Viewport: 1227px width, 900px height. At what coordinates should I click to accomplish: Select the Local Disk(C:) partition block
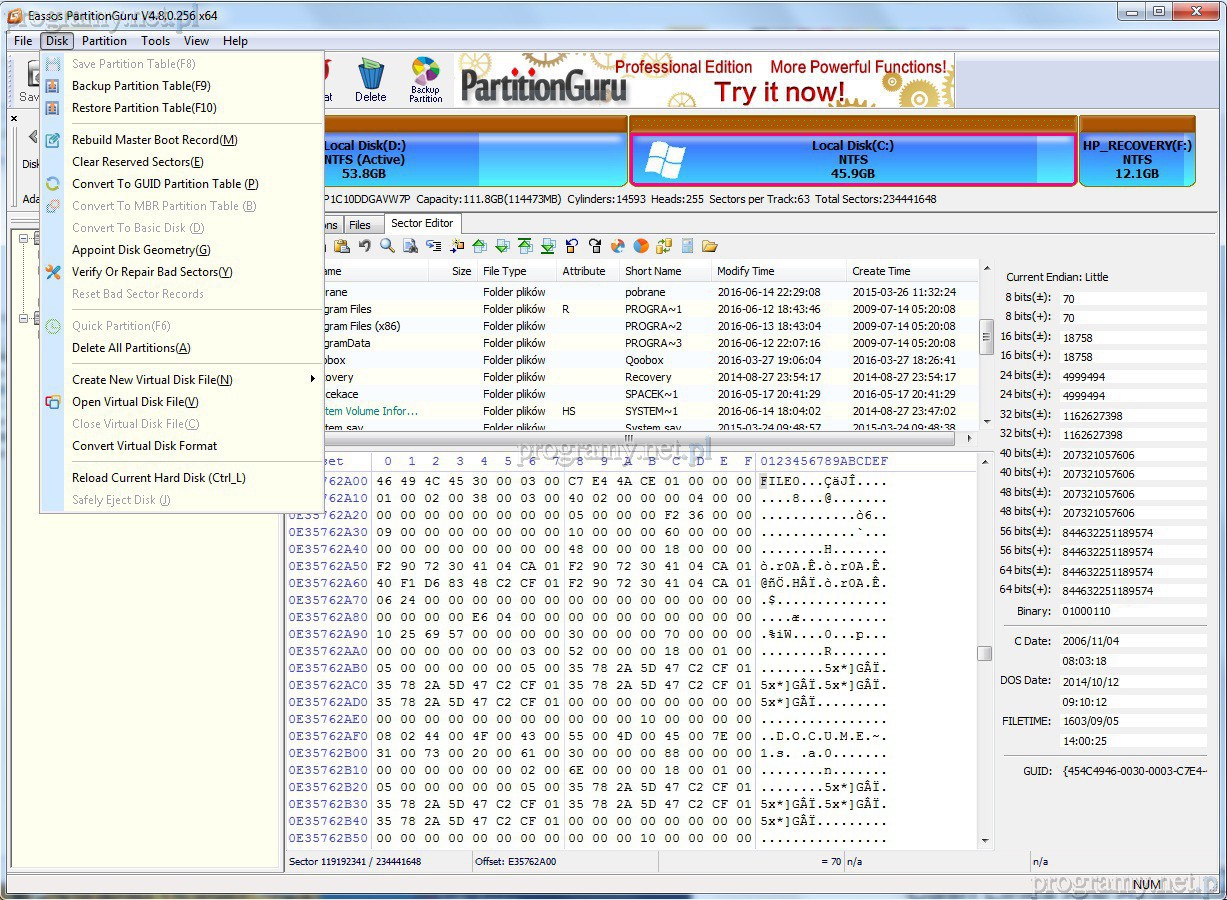(x=852, y=159)
